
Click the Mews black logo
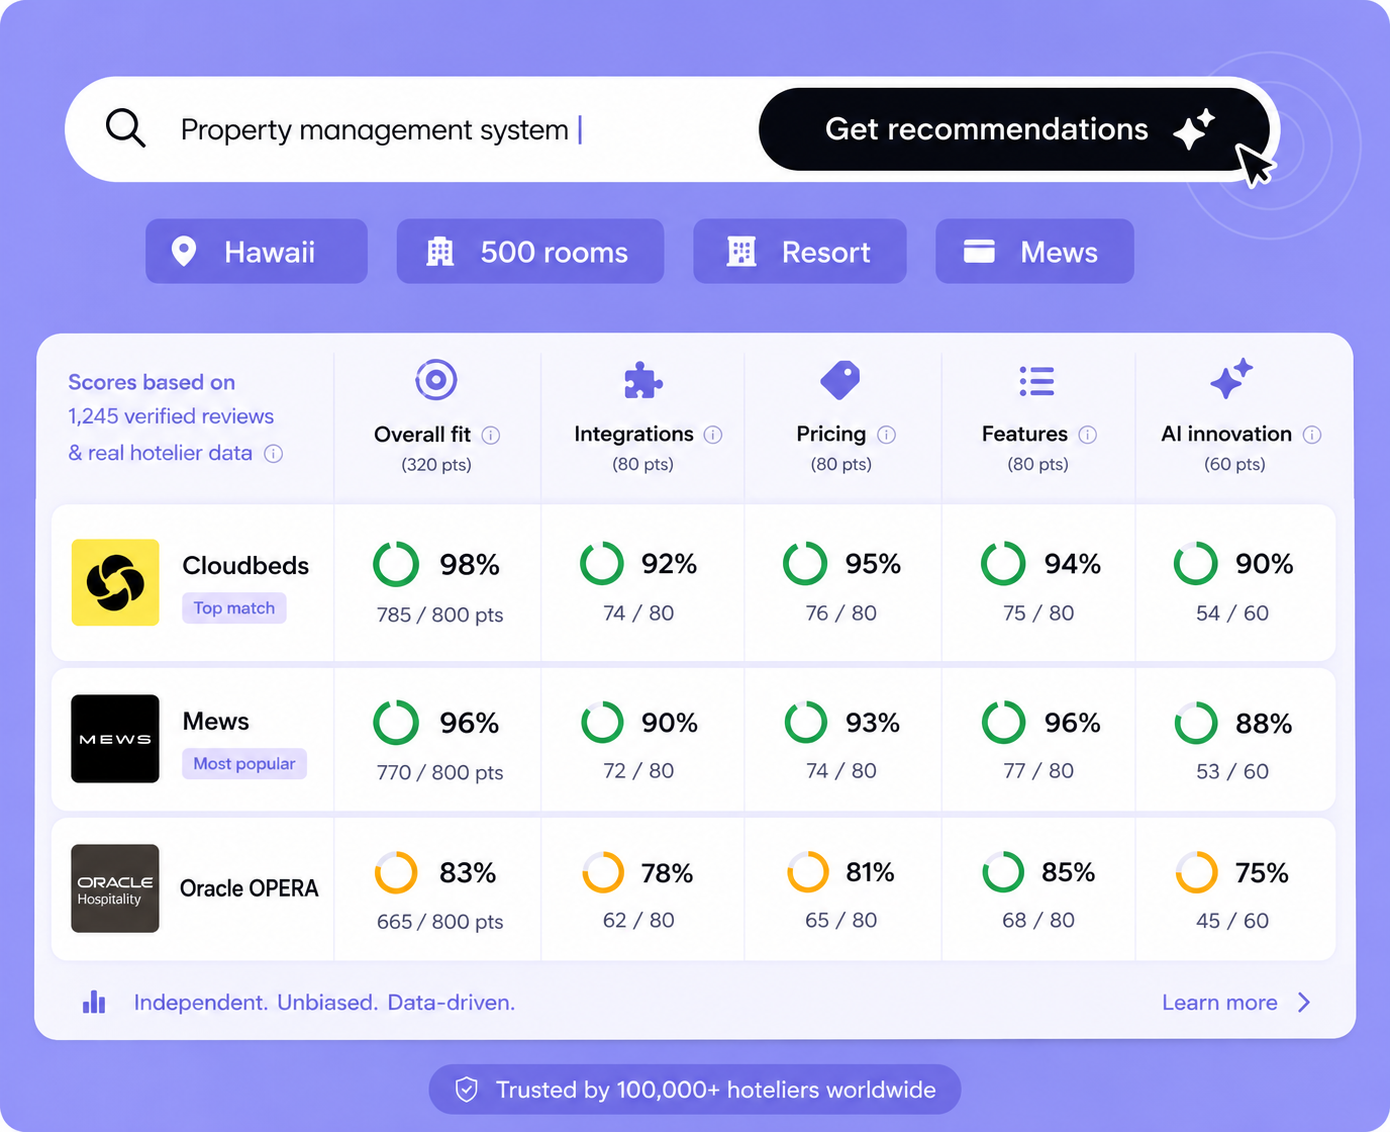point(115,738)
